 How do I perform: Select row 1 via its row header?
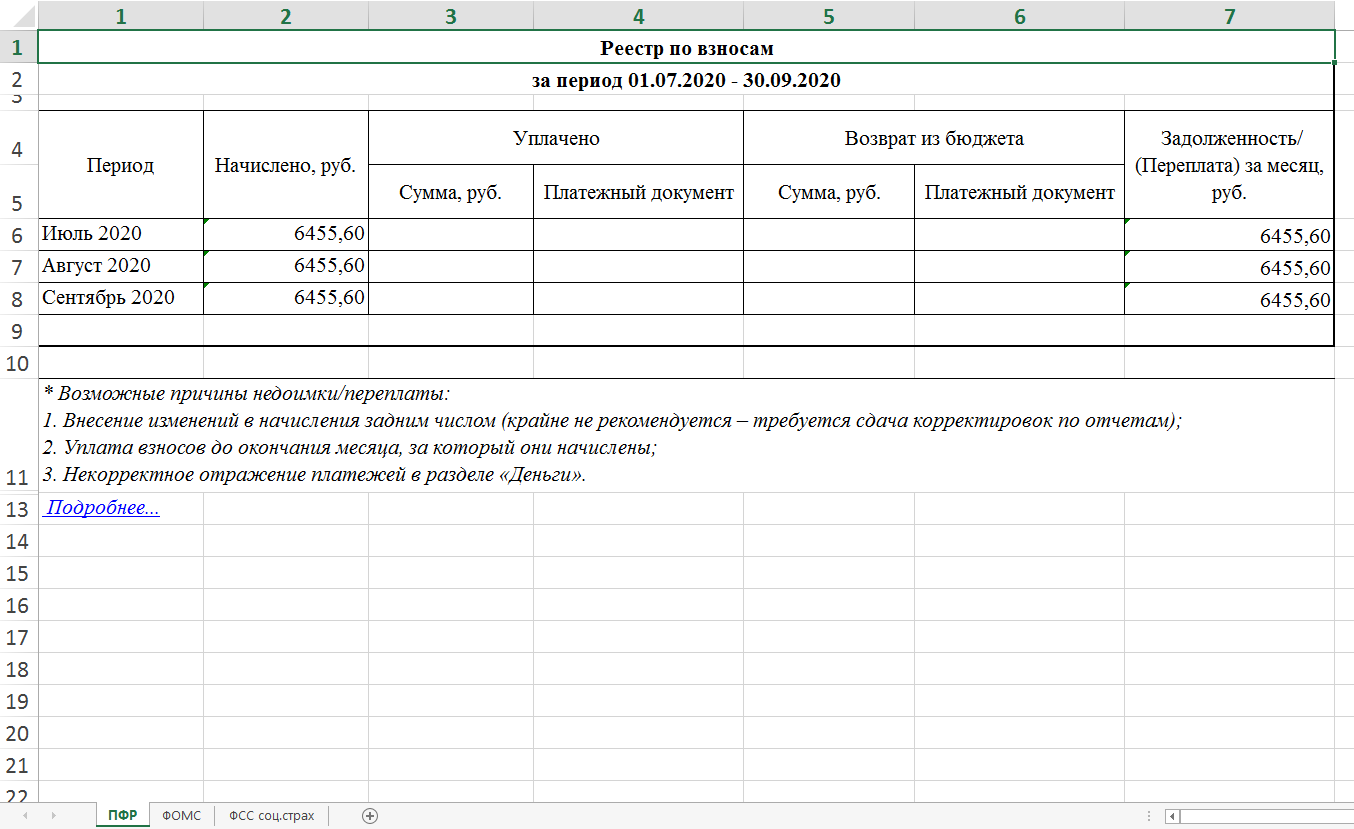(18, 47)
